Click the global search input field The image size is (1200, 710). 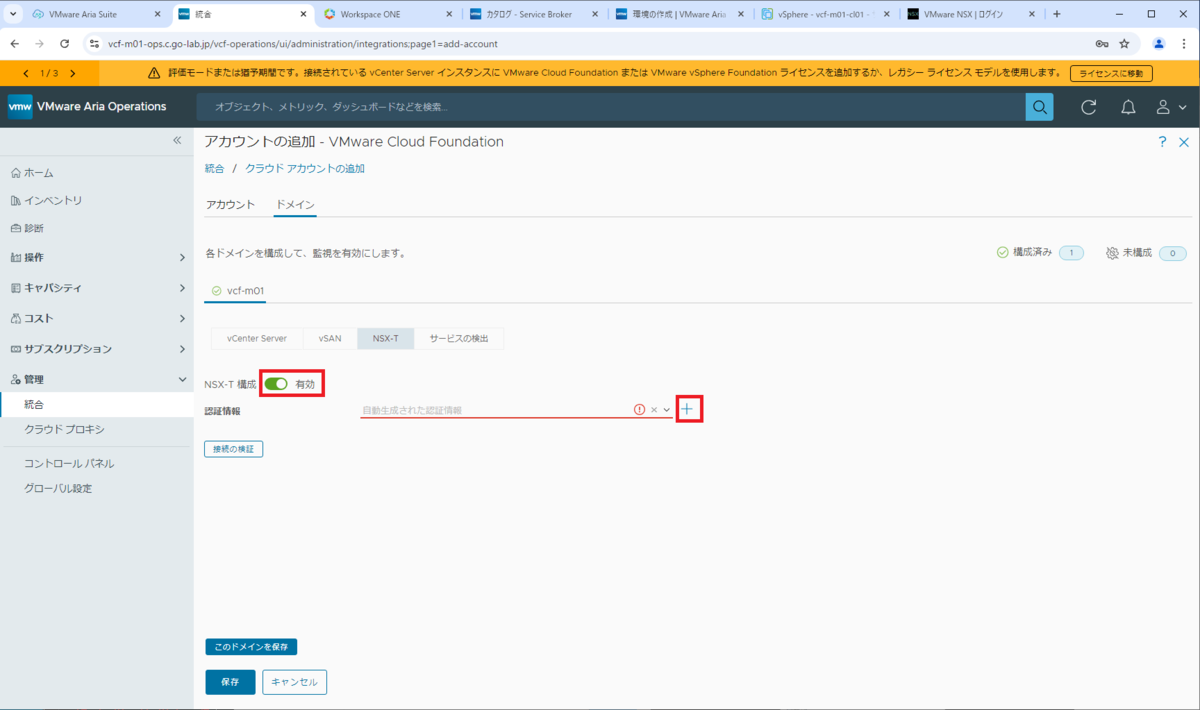pos(611,107)
